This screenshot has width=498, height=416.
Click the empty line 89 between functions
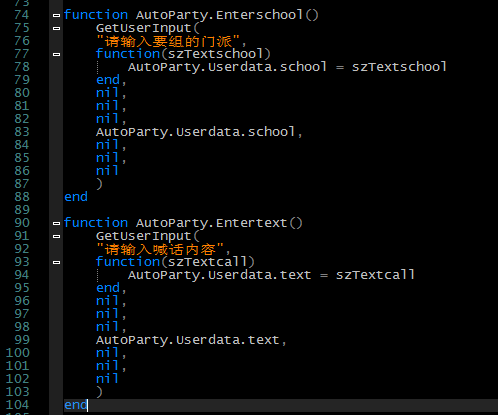pos(280,210)
